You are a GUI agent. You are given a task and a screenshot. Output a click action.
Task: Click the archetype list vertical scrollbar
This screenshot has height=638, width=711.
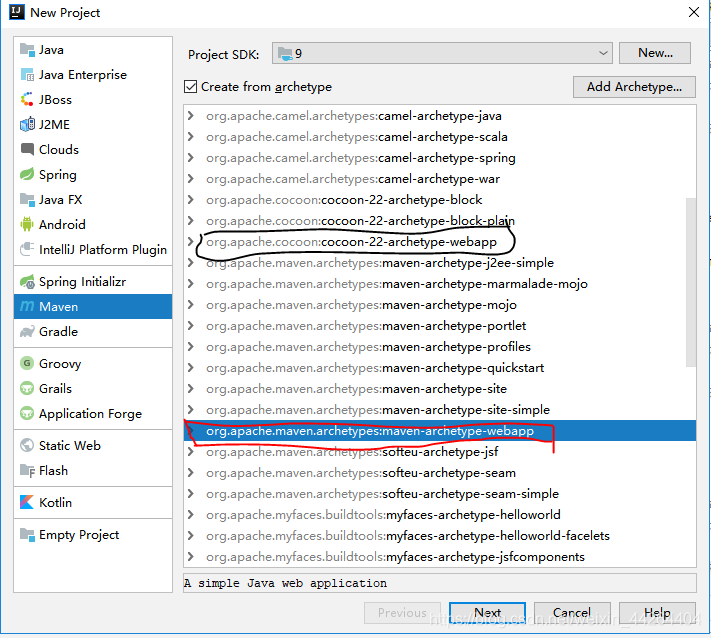coord(691,282)
